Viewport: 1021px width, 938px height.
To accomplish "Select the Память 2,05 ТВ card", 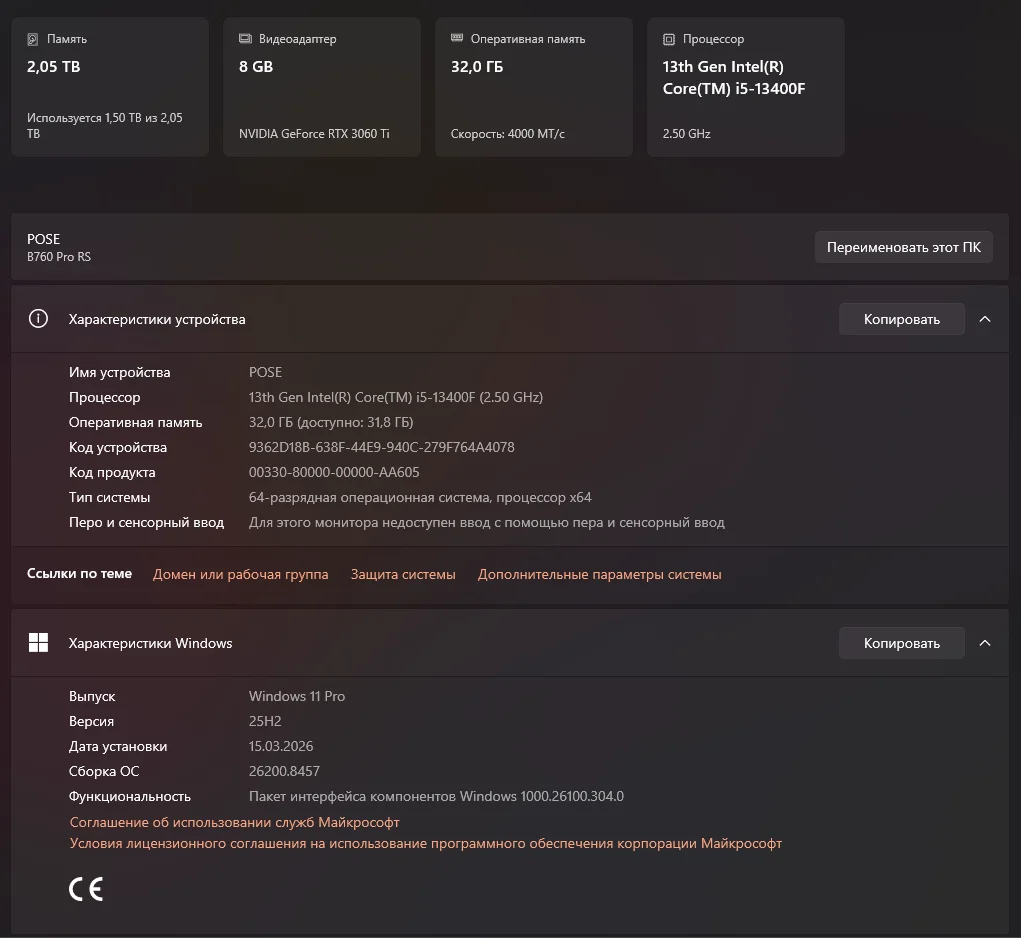I will (x=110, y=87).
